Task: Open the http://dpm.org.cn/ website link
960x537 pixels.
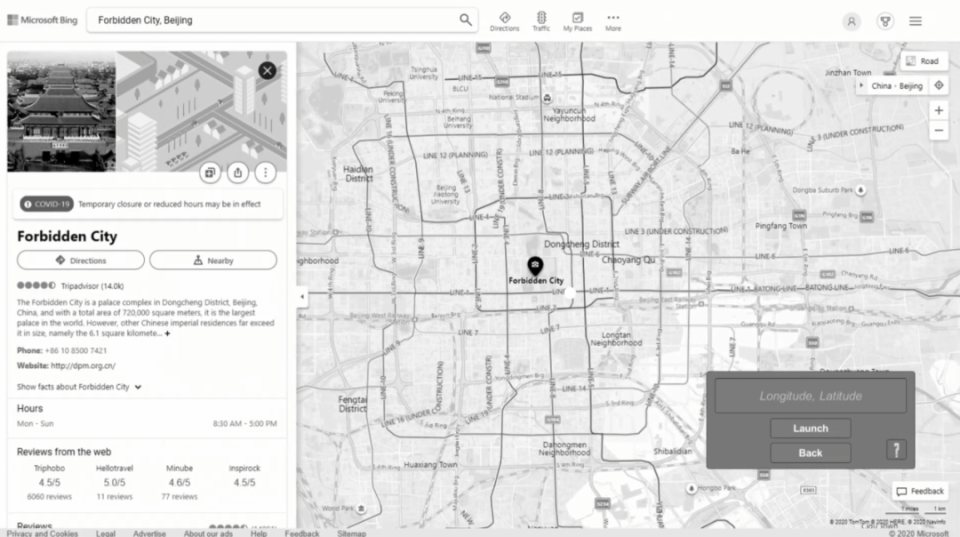Action: pyautogui.click(x=83, y=366)
